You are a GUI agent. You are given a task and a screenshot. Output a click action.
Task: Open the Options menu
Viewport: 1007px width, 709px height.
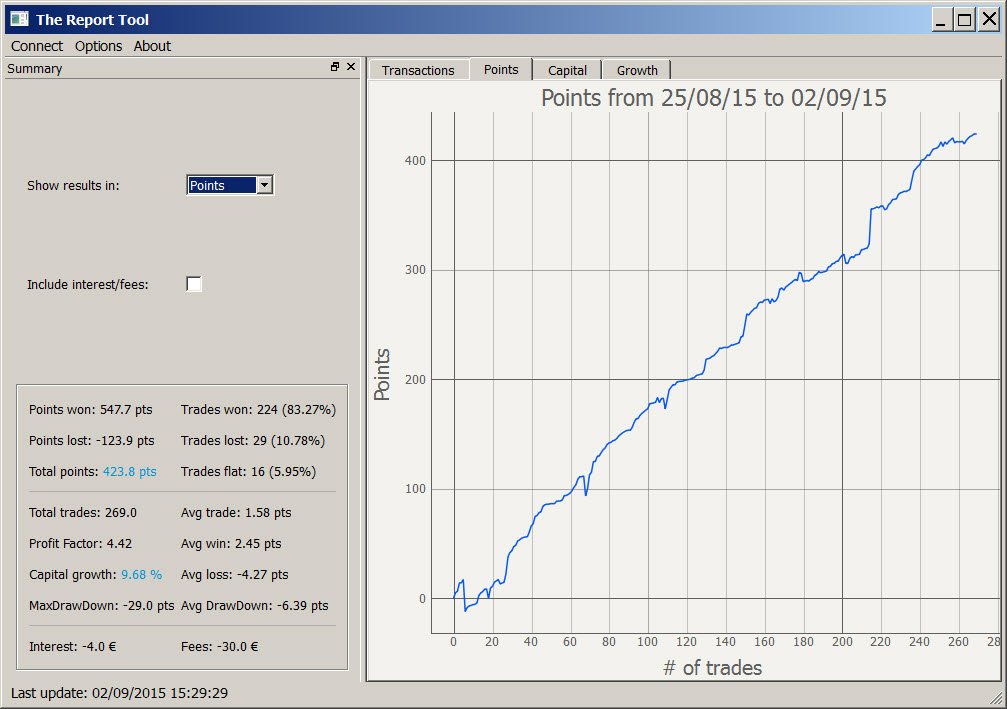tap(98, 46)
